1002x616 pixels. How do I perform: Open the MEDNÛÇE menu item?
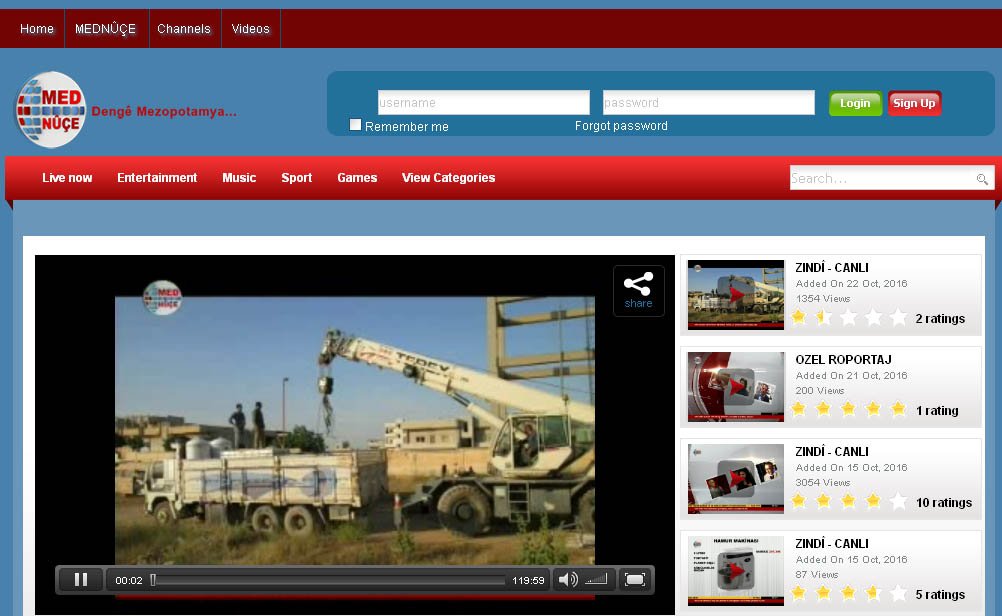point(105,29)
